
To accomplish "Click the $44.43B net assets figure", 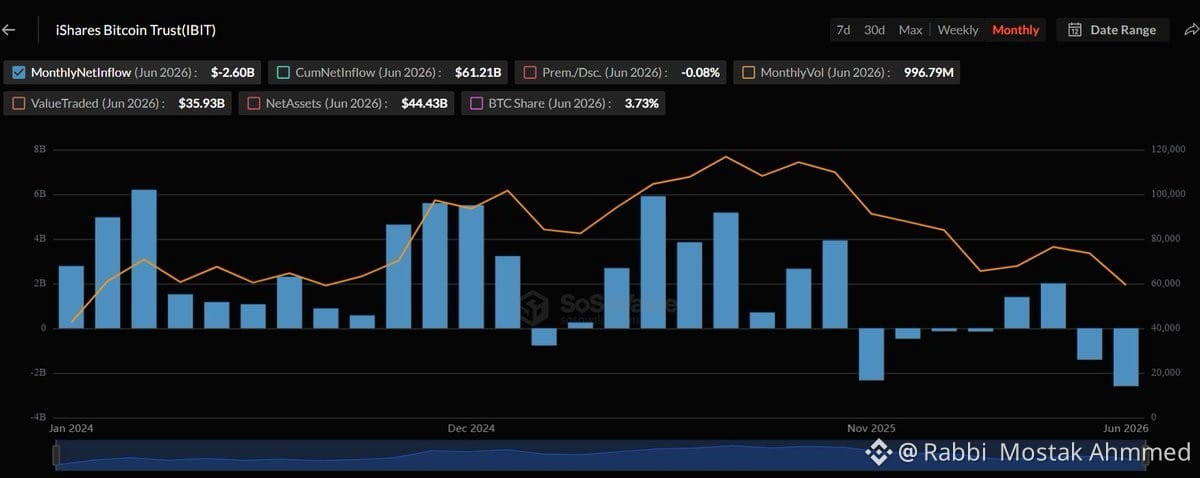I will coord(425,103).
